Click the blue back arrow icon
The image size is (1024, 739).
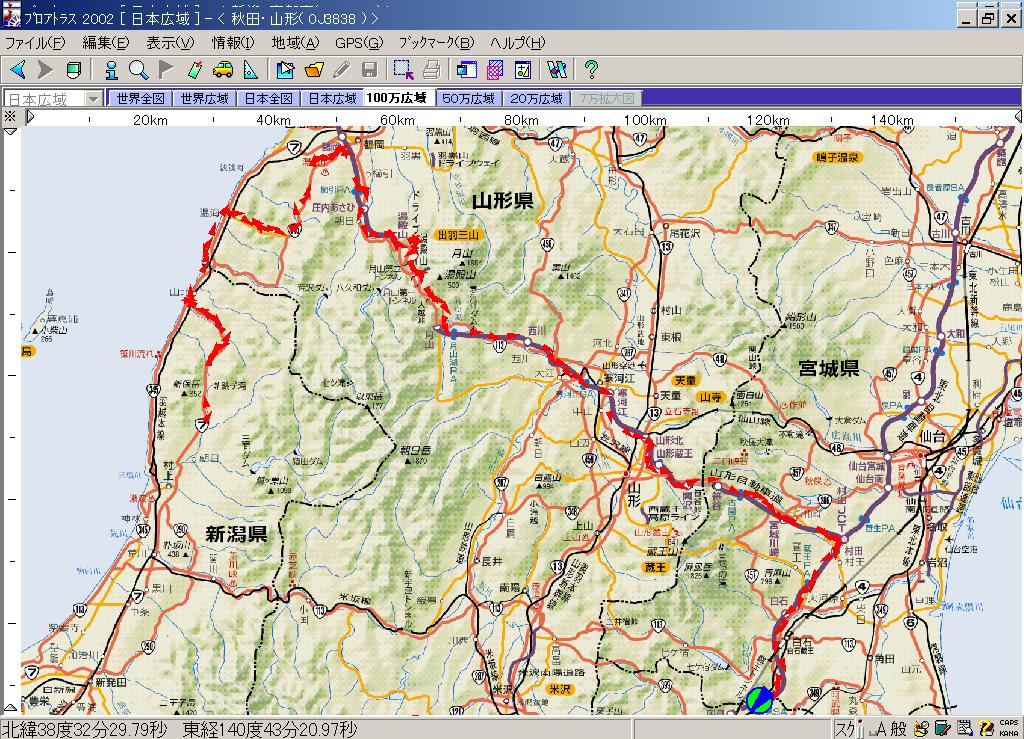(x=18, y=69)
